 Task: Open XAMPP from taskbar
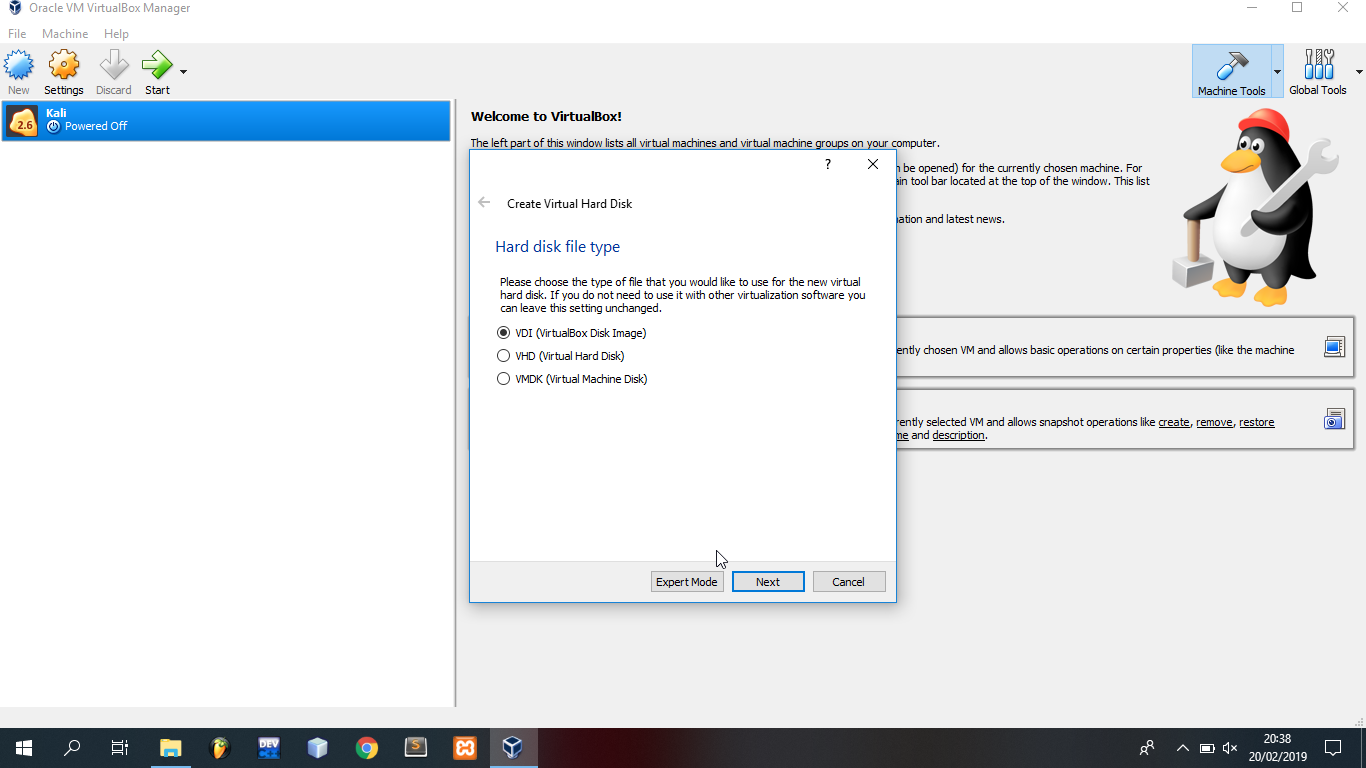pos(465,748)
